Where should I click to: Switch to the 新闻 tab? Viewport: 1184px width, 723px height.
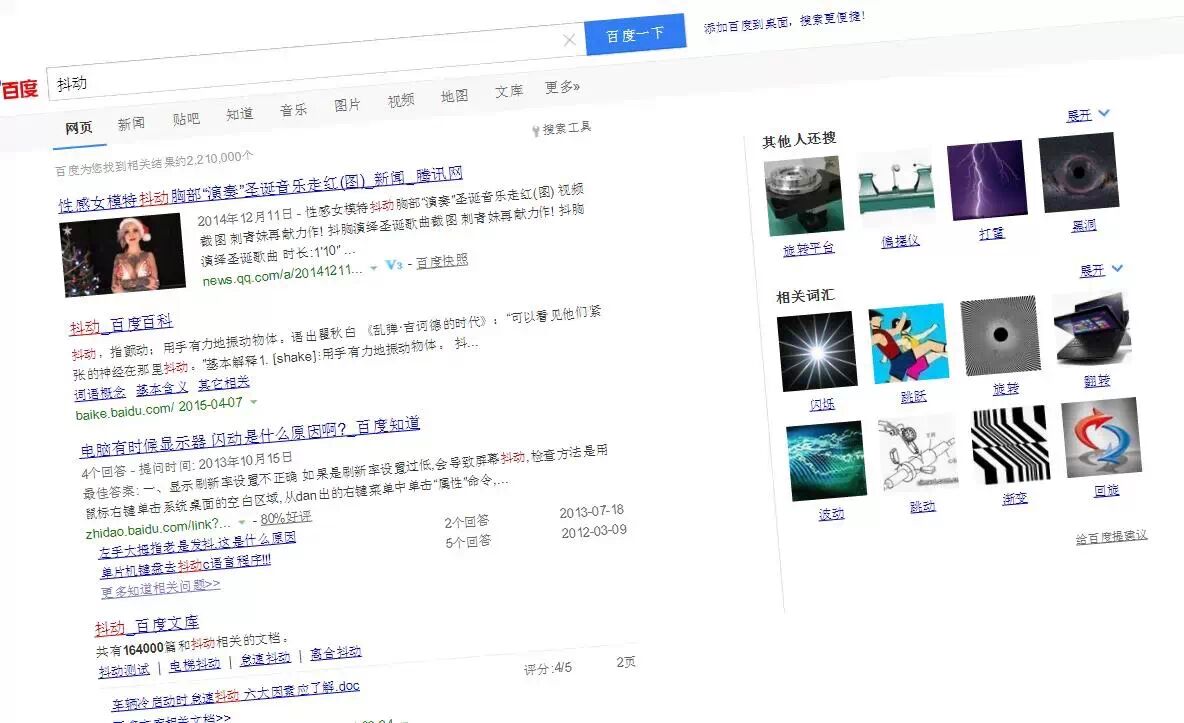click(131, 123)
